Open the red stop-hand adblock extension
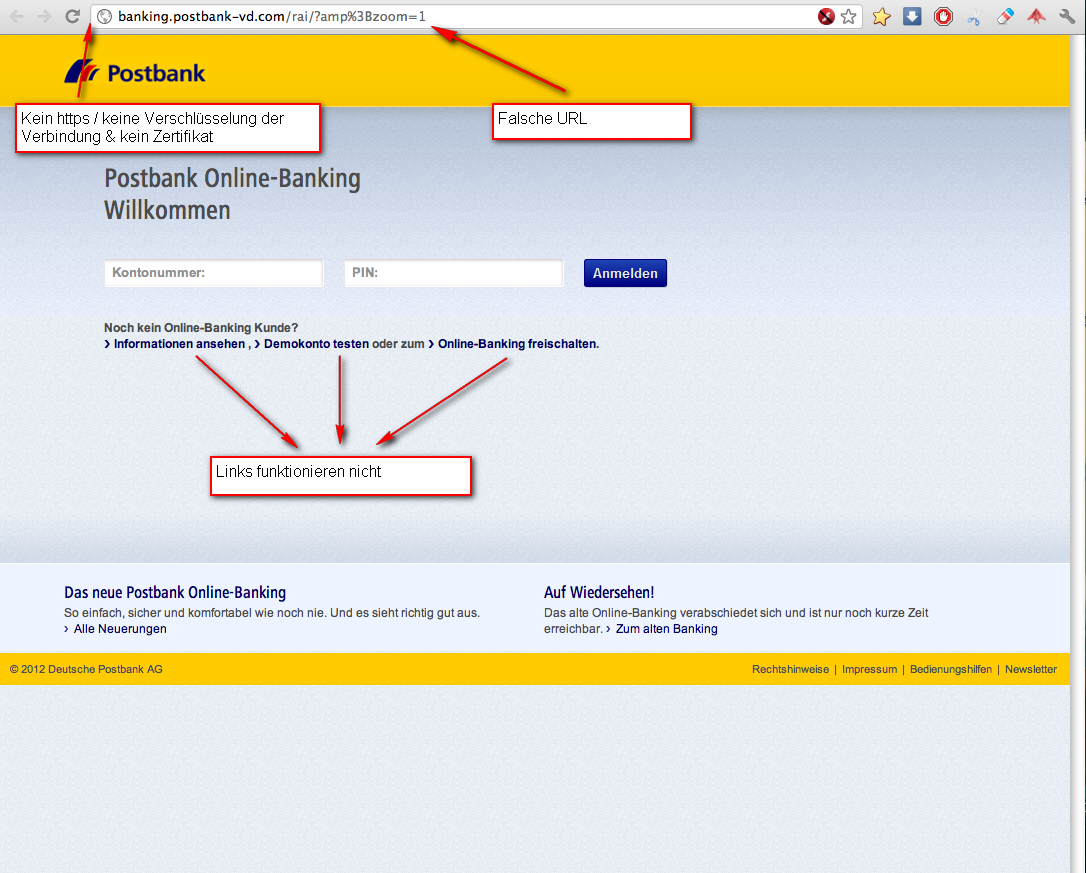Screen dimensions: 1086x873 943,17
